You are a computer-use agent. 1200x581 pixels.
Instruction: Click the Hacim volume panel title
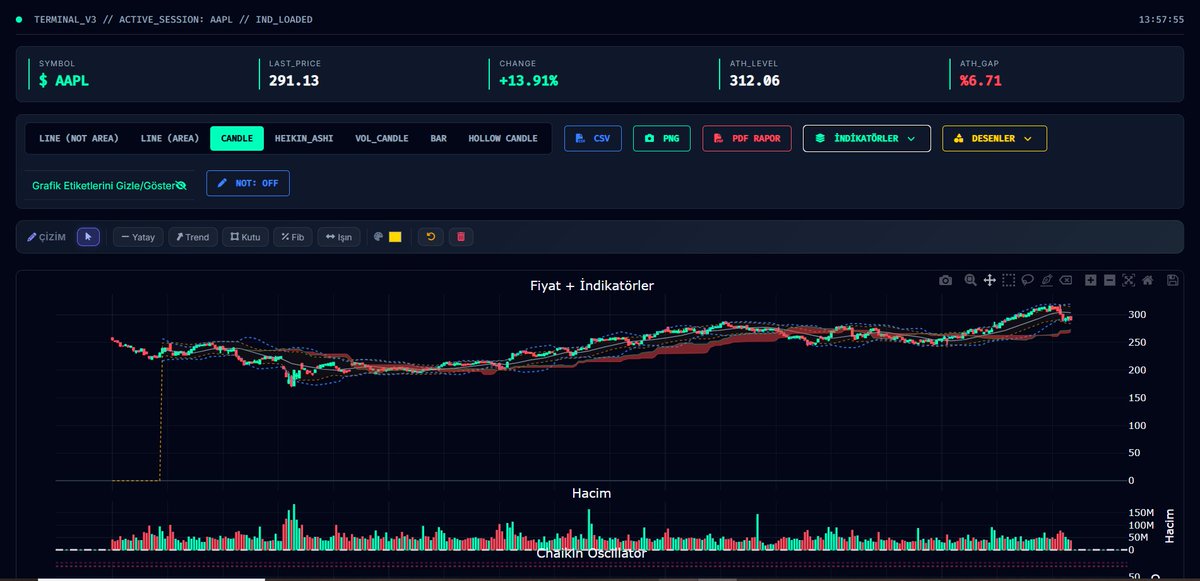pyautogui.click(x=591, y=493)
